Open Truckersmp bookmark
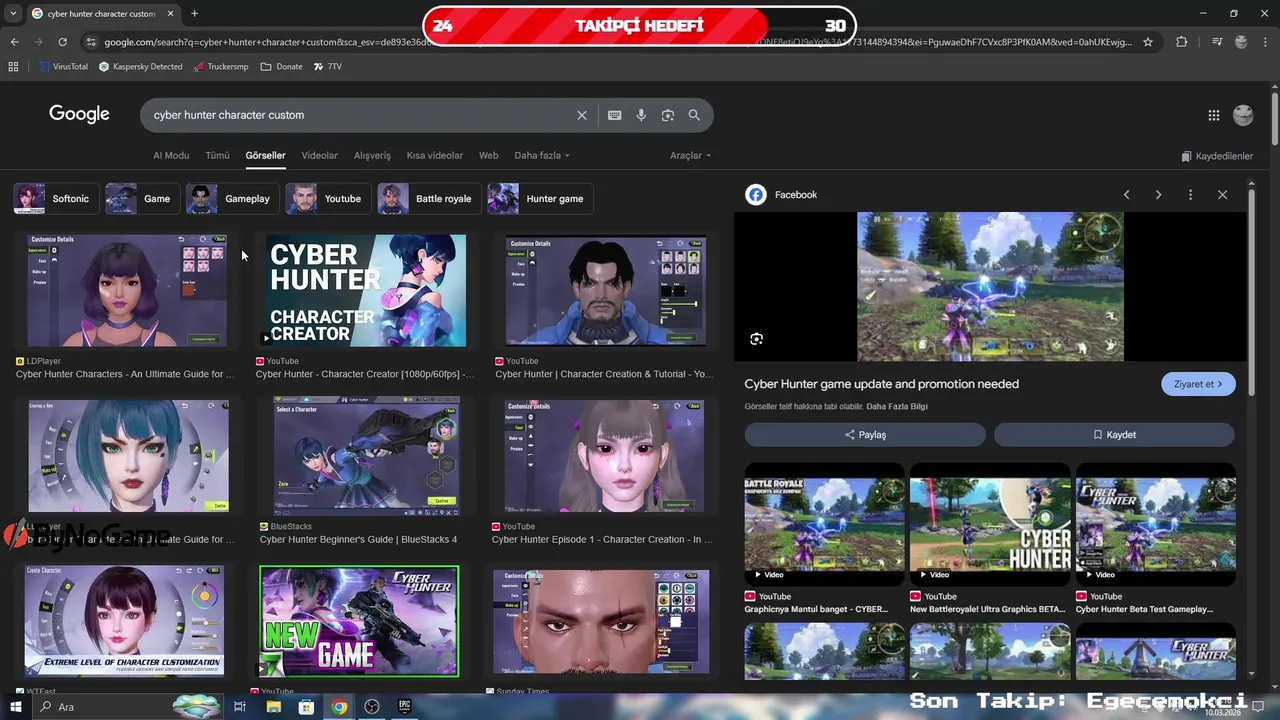The height and width of the screenshot is (720, 1280). (x=220, y=67)
